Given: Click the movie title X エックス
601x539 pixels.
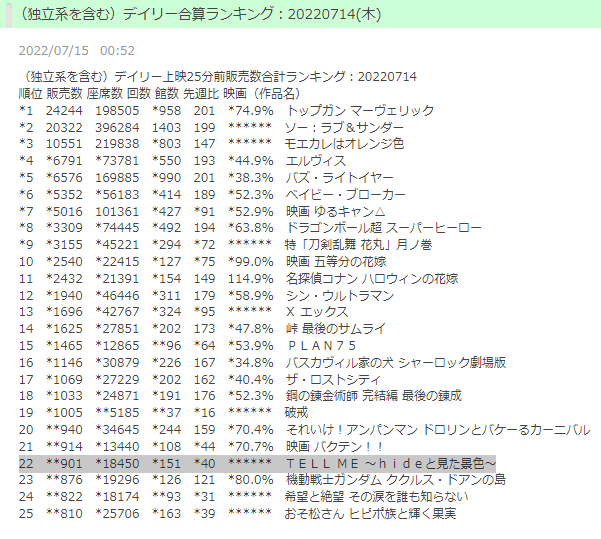Looking at the screenshot, I should click(x=317, y=312).
